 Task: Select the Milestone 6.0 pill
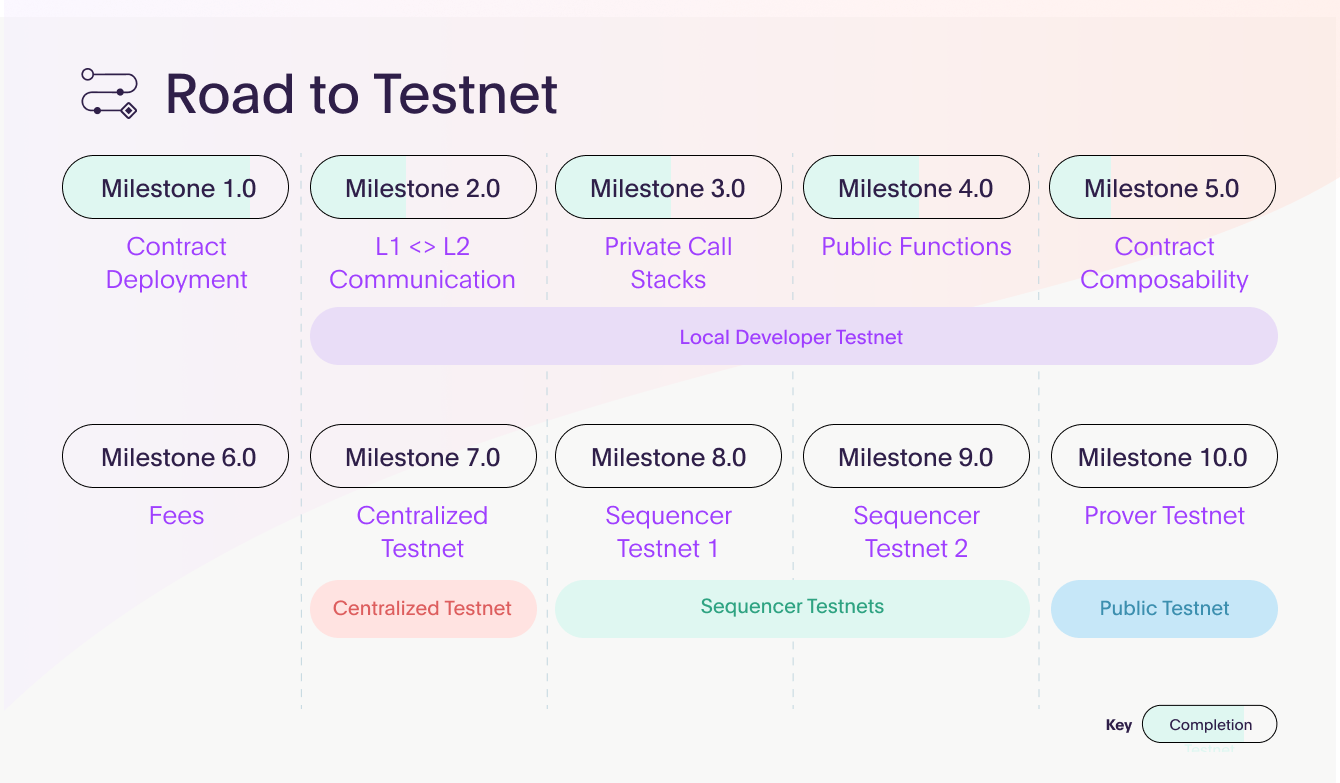pyautogui.click(x=175, y=456)
